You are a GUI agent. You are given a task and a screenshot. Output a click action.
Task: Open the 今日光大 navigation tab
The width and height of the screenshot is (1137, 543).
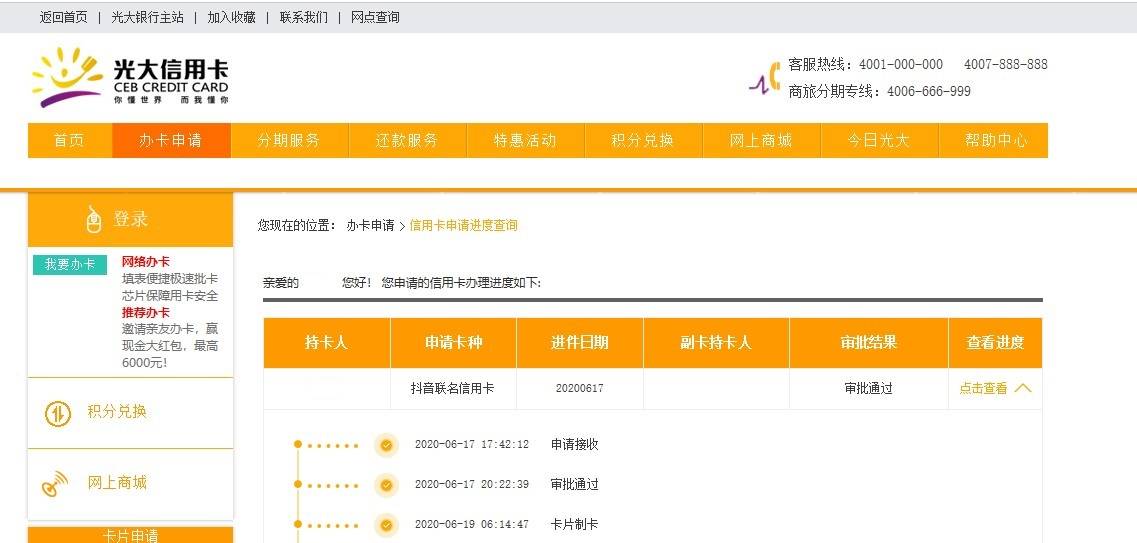[879, 140]
